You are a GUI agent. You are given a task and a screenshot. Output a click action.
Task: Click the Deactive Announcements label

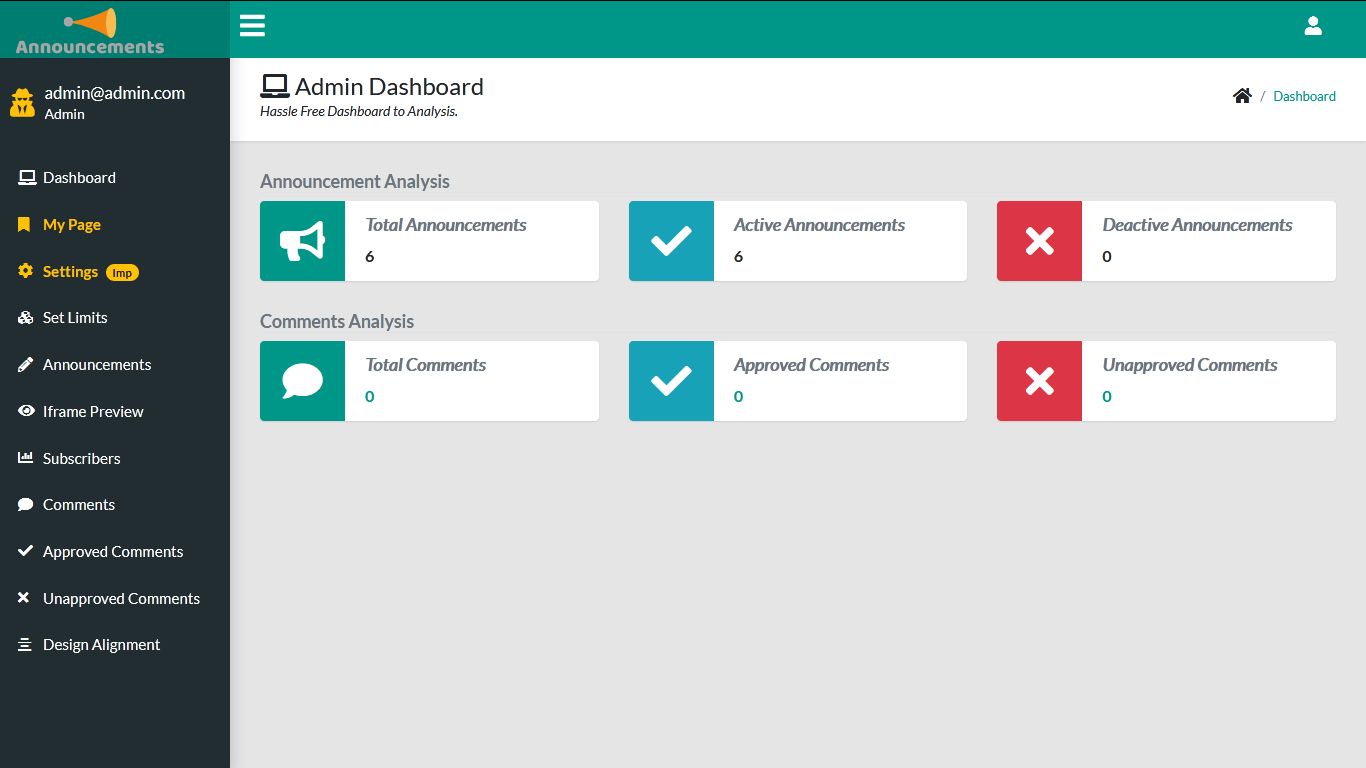[1197, 225]
